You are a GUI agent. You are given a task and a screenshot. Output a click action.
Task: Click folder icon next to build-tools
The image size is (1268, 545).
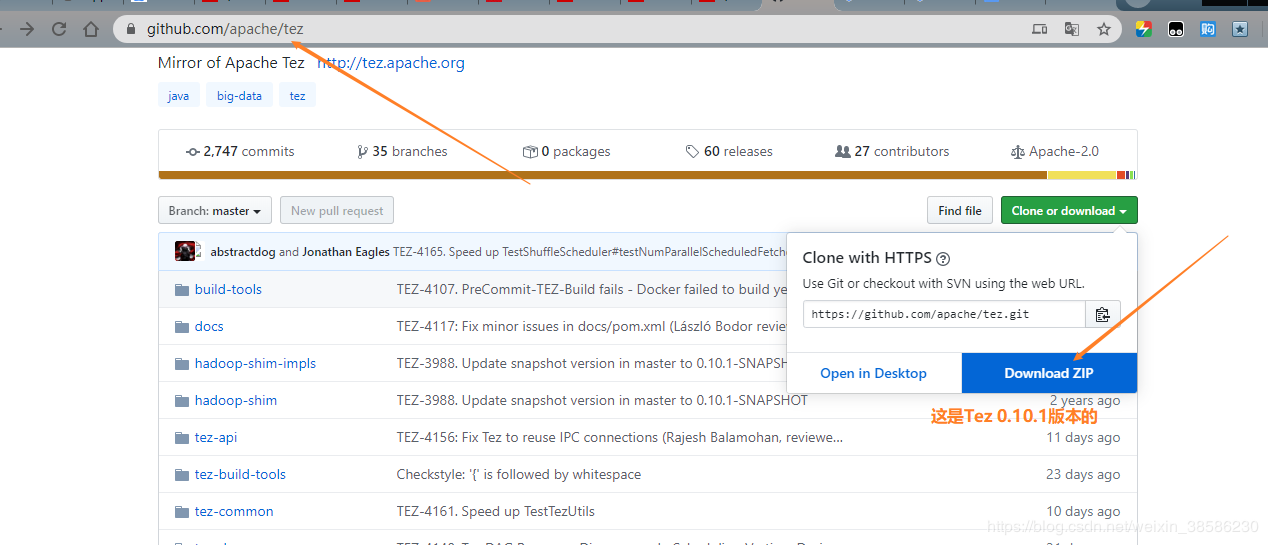(x=182, y=289)
